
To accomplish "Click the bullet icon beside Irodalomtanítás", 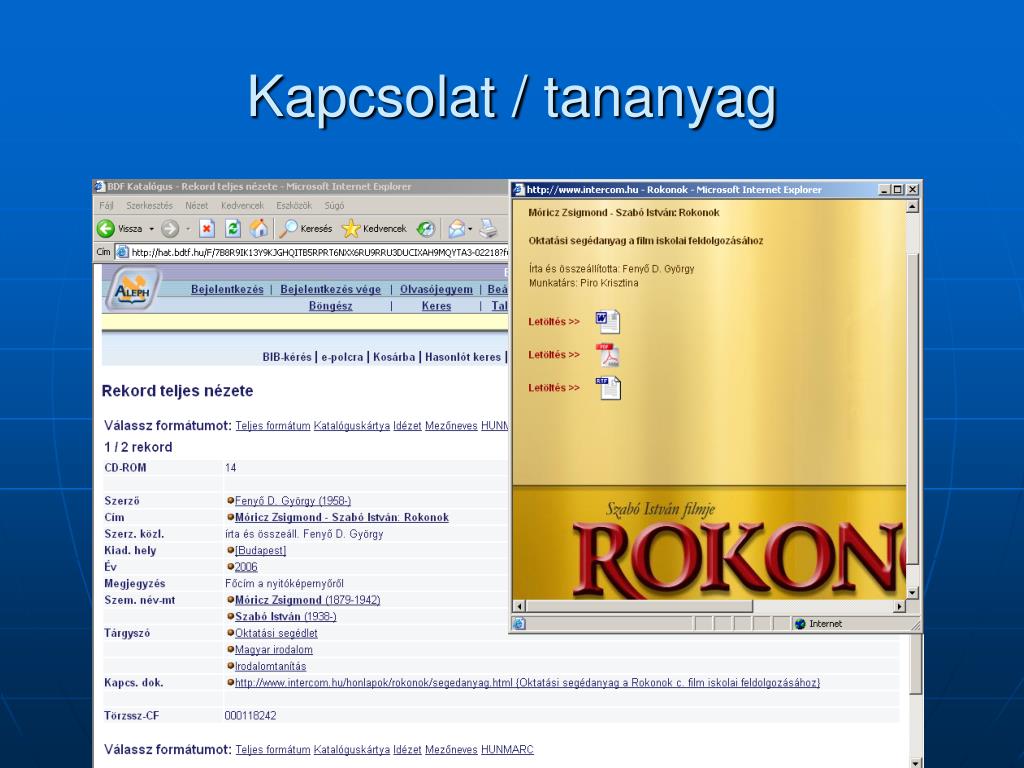I will tap(231, 666).
